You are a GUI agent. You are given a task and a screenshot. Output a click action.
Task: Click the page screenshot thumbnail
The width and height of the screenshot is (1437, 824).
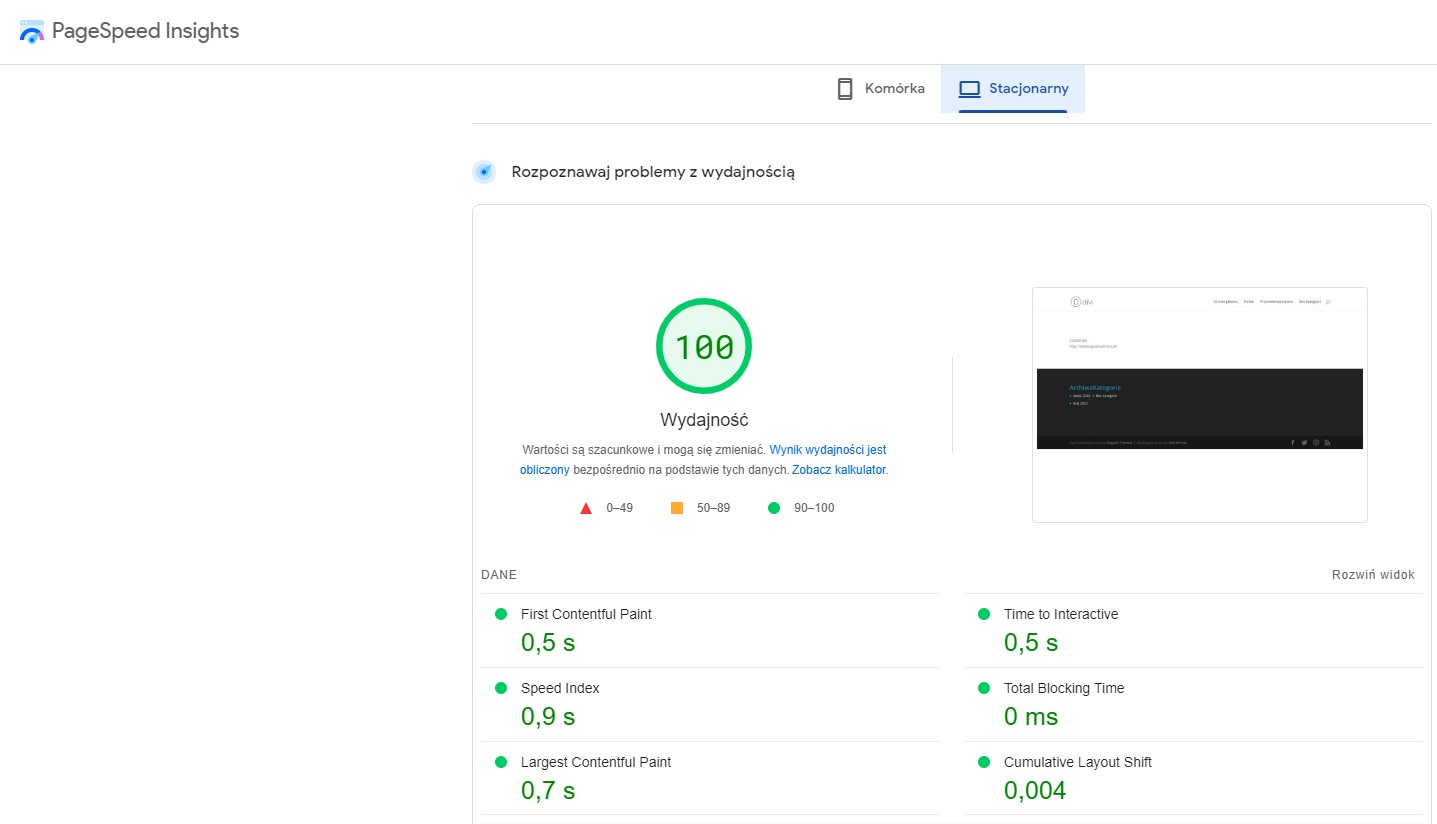pos(1200,405)
